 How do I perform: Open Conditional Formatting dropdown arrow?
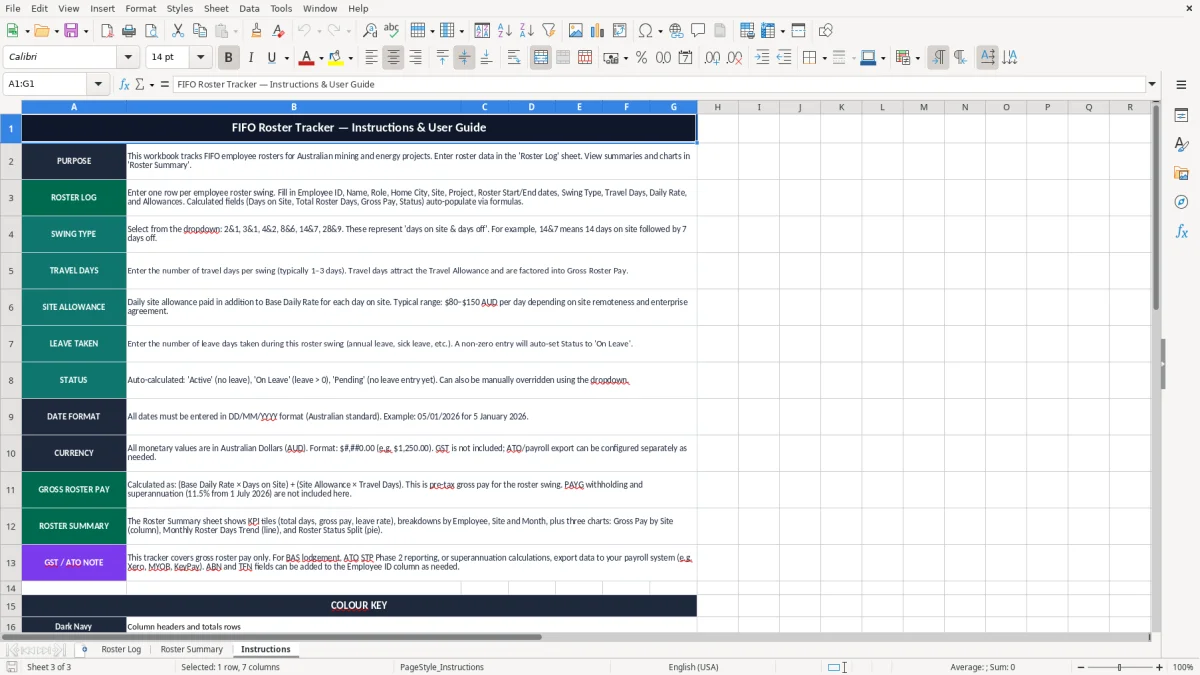917,58
